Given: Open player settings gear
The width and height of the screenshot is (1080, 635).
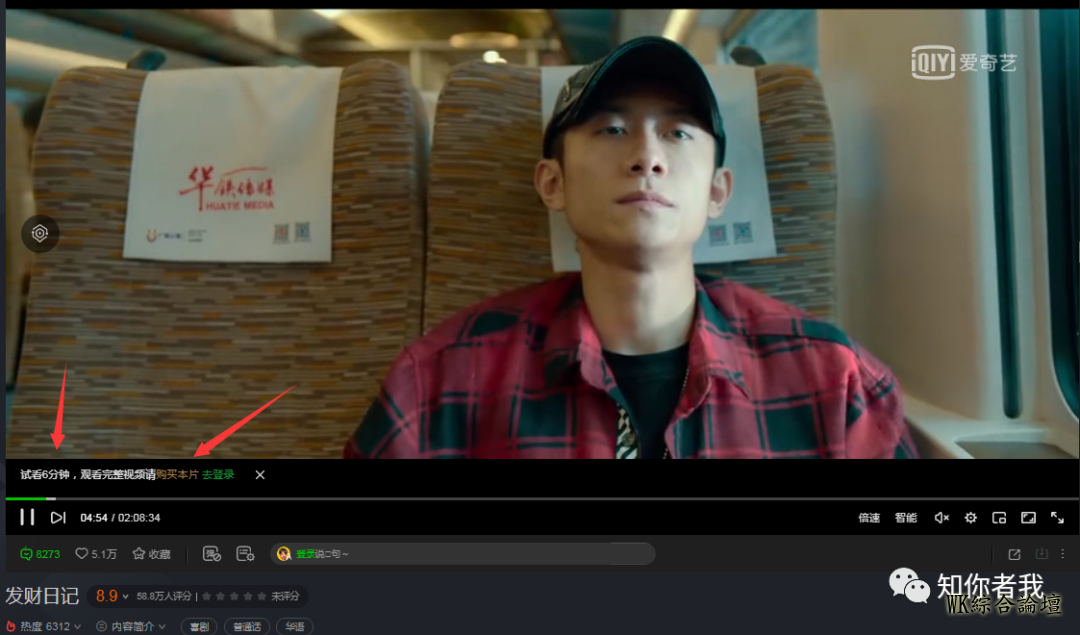Looking at the screenshot, I should click(x=970, y=517).
